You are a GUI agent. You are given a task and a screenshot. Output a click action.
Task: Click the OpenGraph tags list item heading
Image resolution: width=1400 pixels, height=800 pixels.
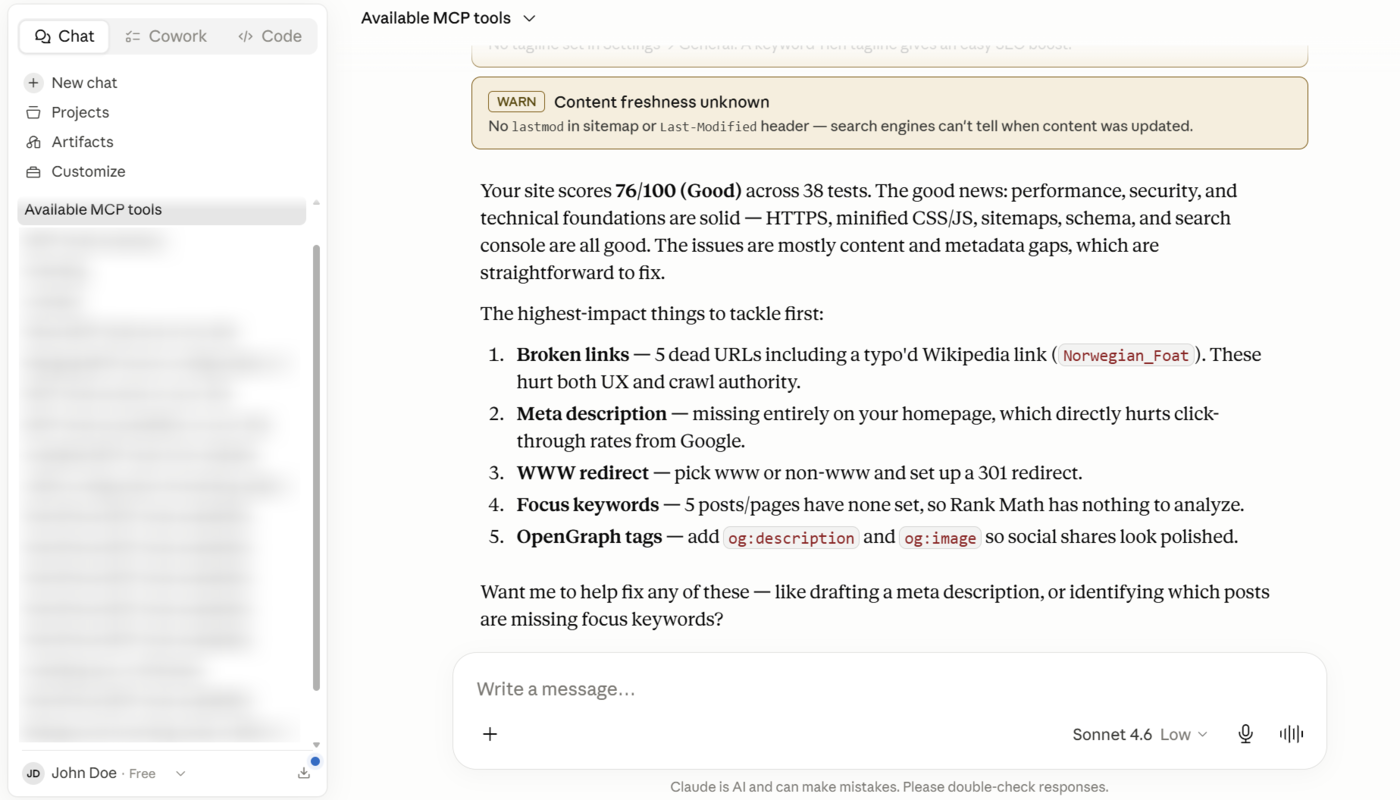pyautogui.click(x=589, y=537)
